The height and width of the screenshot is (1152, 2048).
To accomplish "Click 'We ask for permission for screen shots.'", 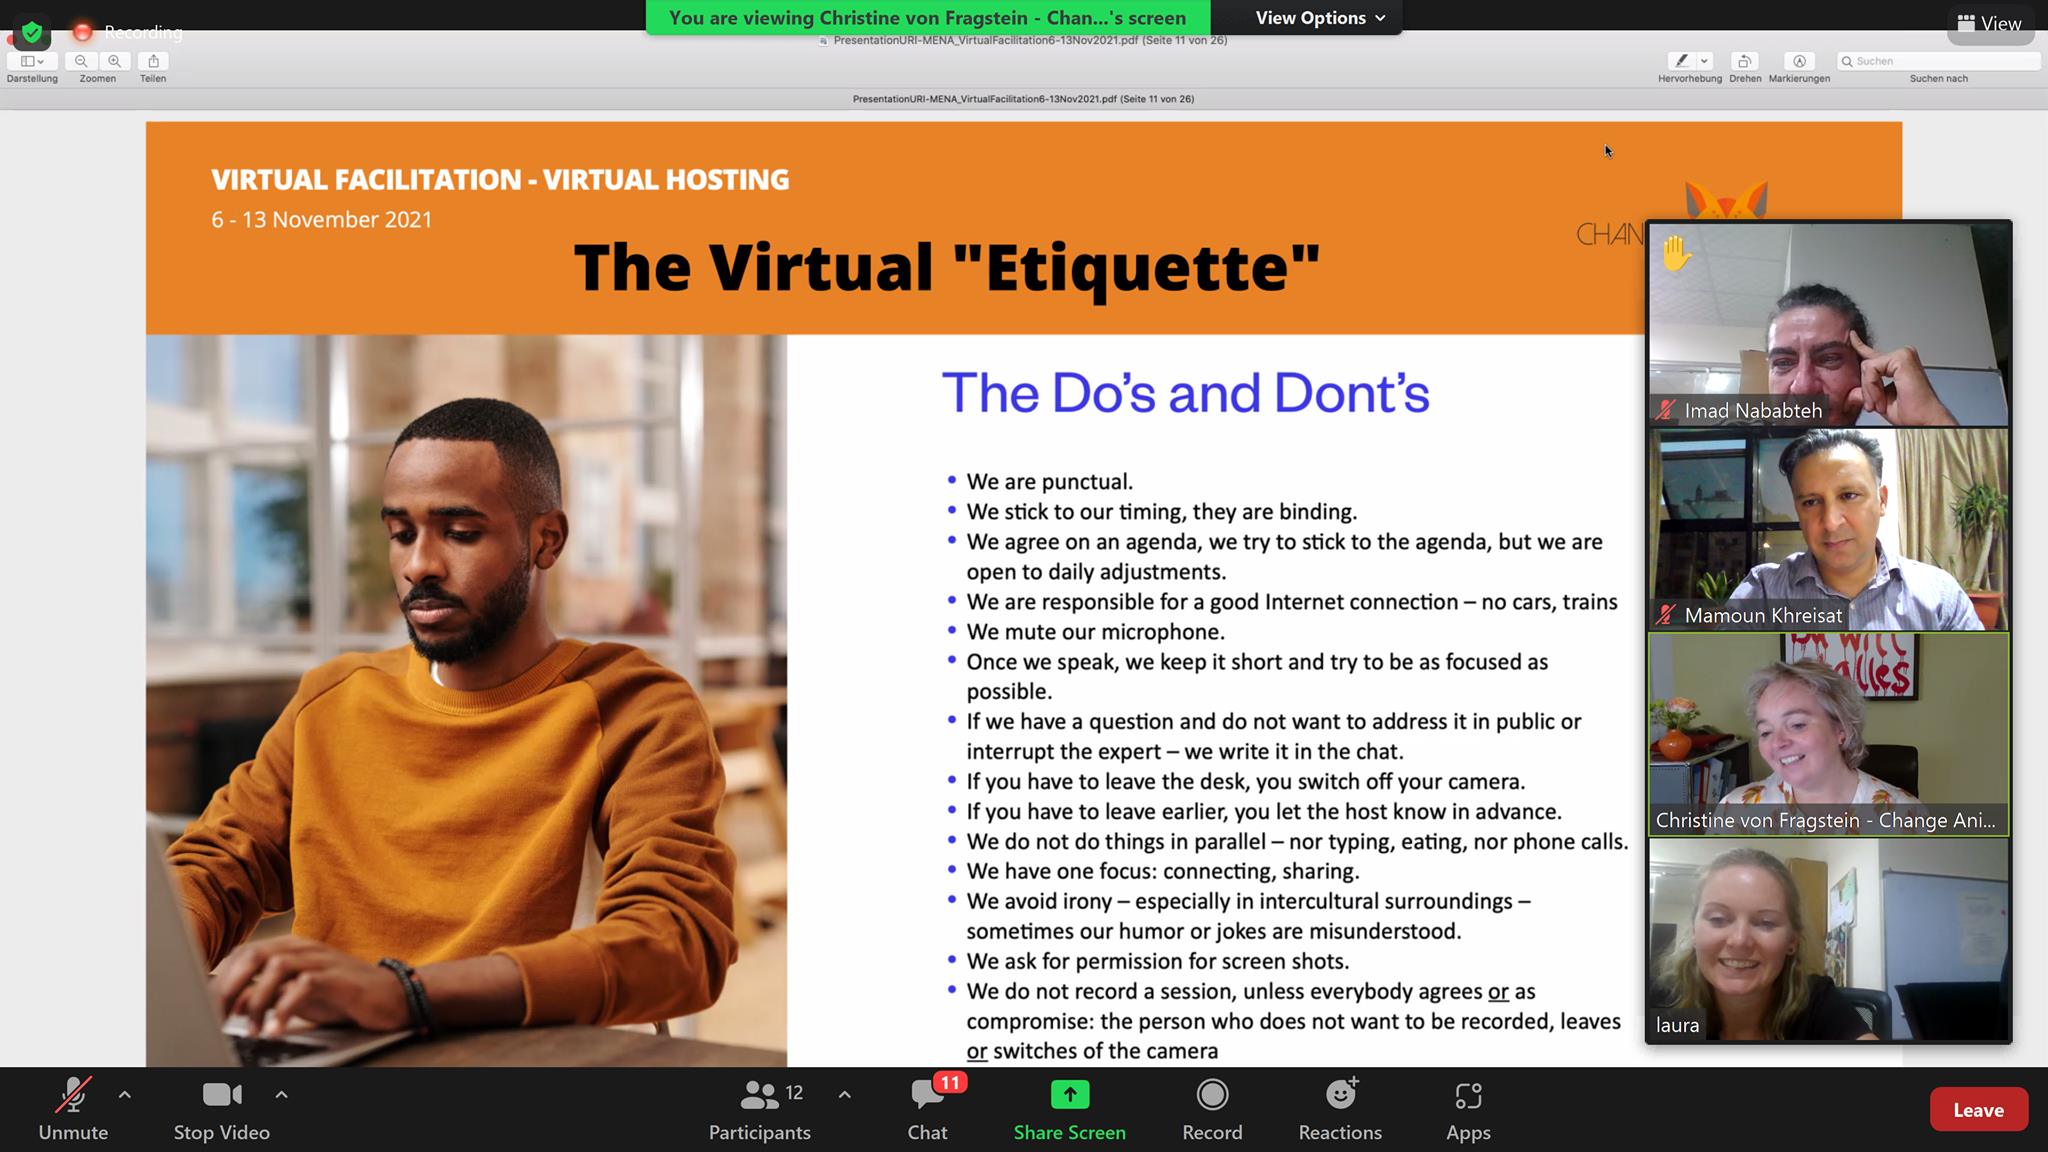I will (1158, 961).
